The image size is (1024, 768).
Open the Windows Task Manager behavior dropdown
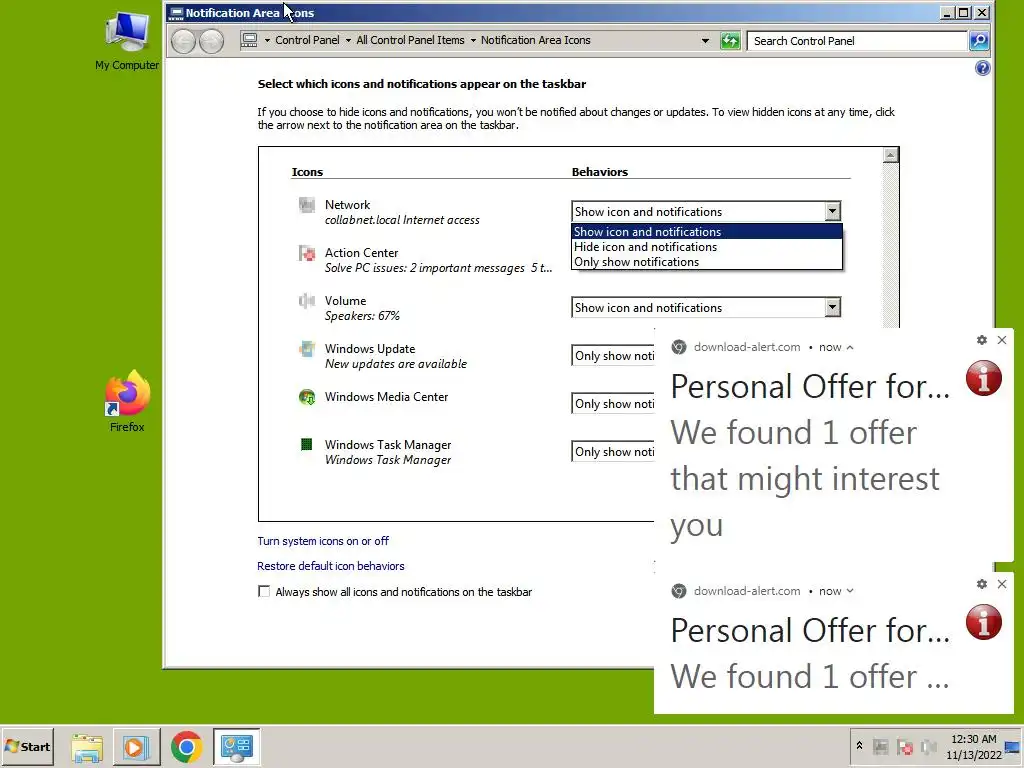click(613, 451)
